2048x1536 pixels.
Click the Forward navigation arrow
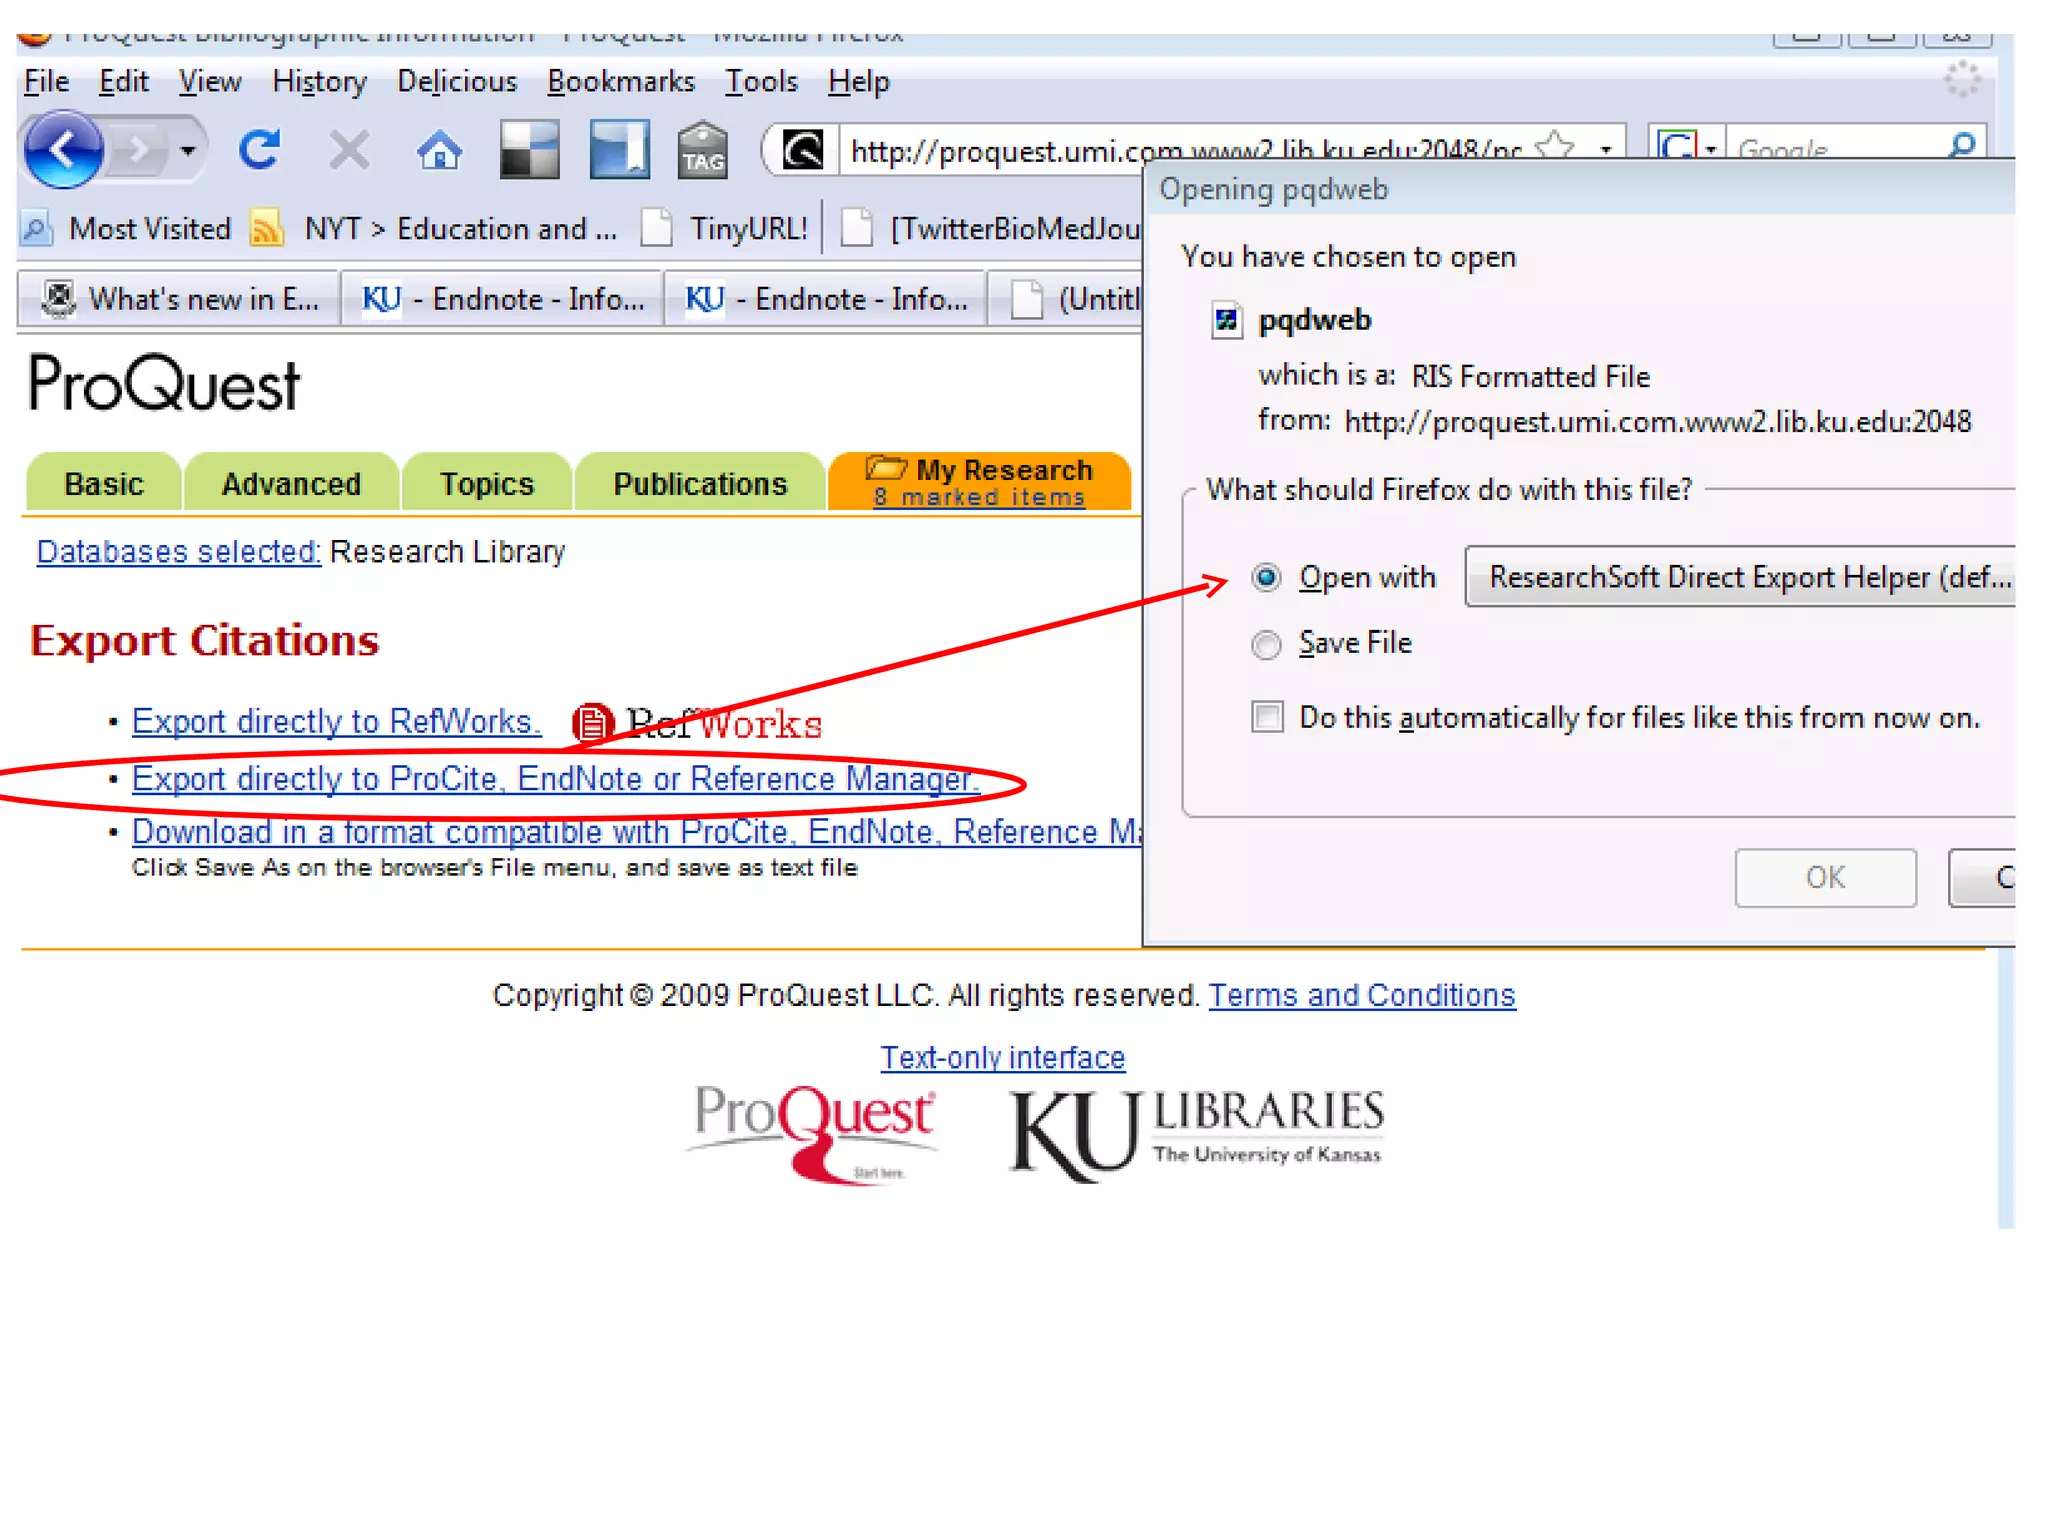[139, 151]
